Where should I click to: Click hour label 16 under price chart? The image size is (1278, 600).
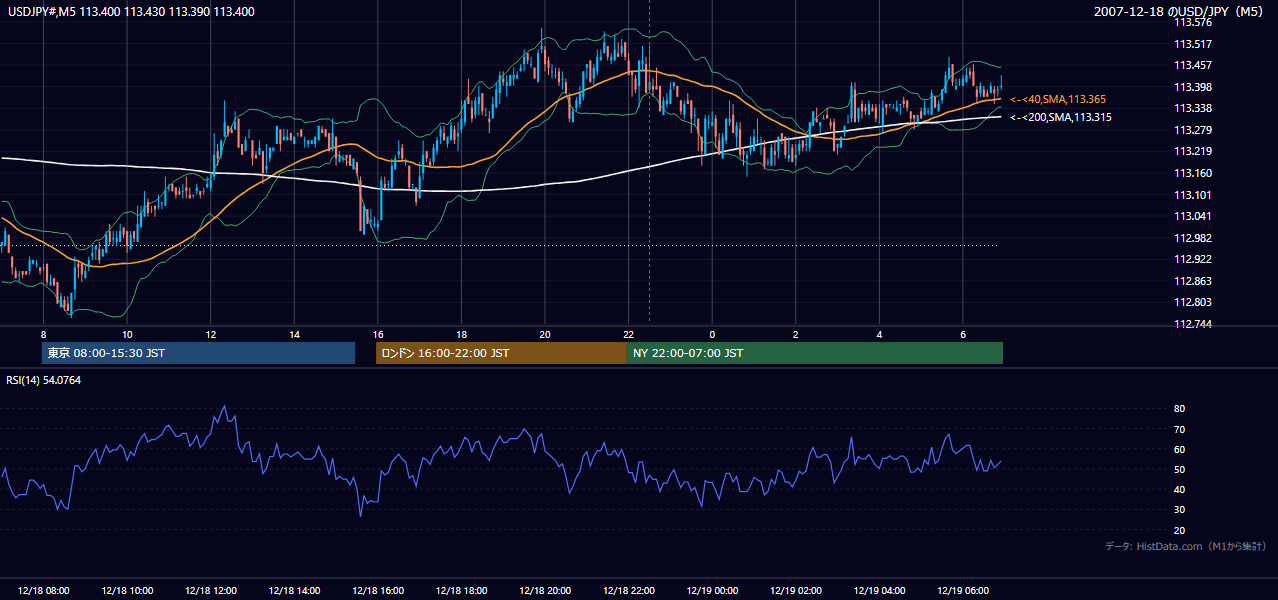[378, 334]
